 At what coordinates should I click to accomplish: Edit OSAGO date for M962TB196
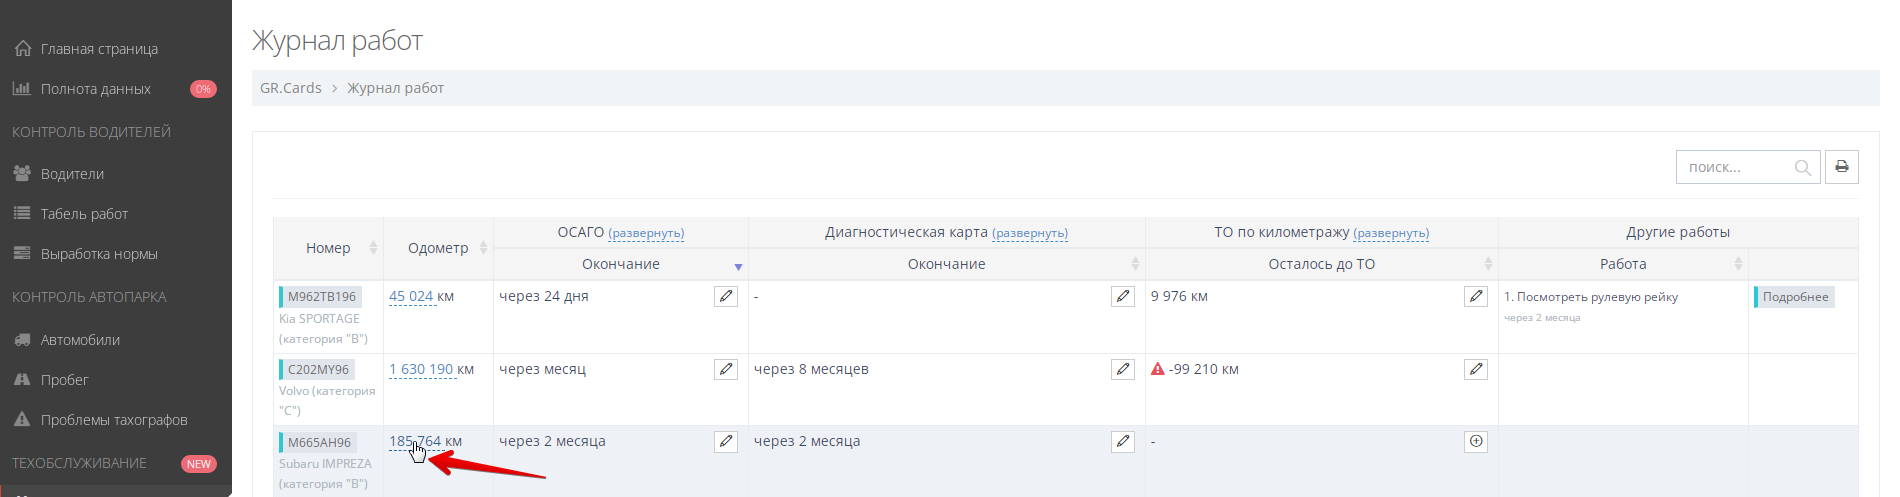click(726, 297)
